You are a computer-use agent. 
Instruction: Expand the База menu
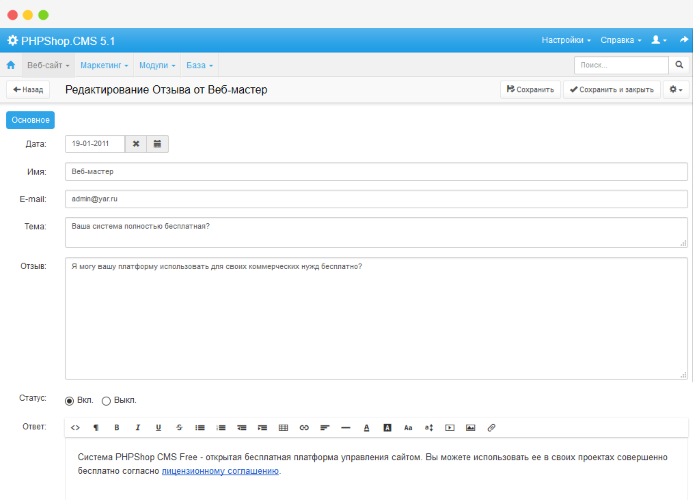coord(199,65)
